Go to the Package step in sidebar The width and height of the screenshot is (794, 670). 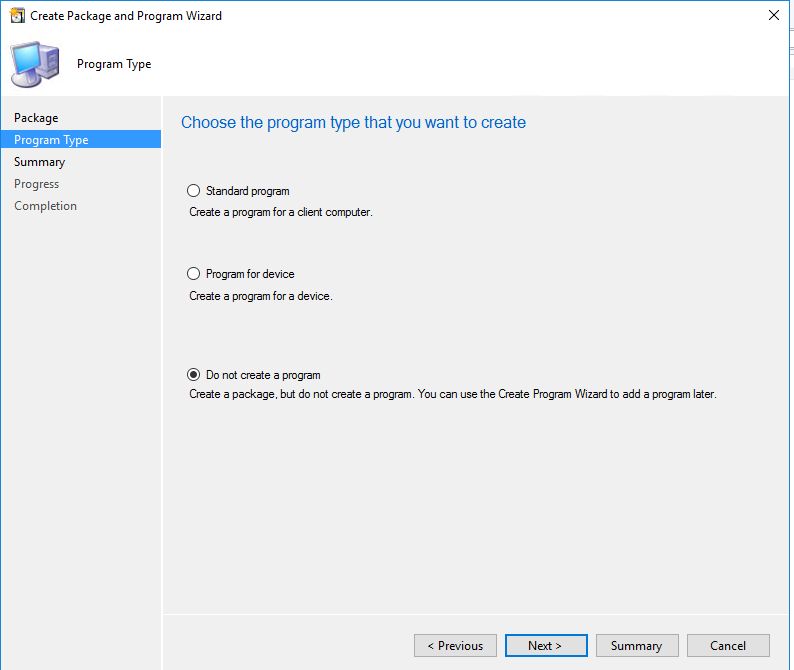coord(36,118)
